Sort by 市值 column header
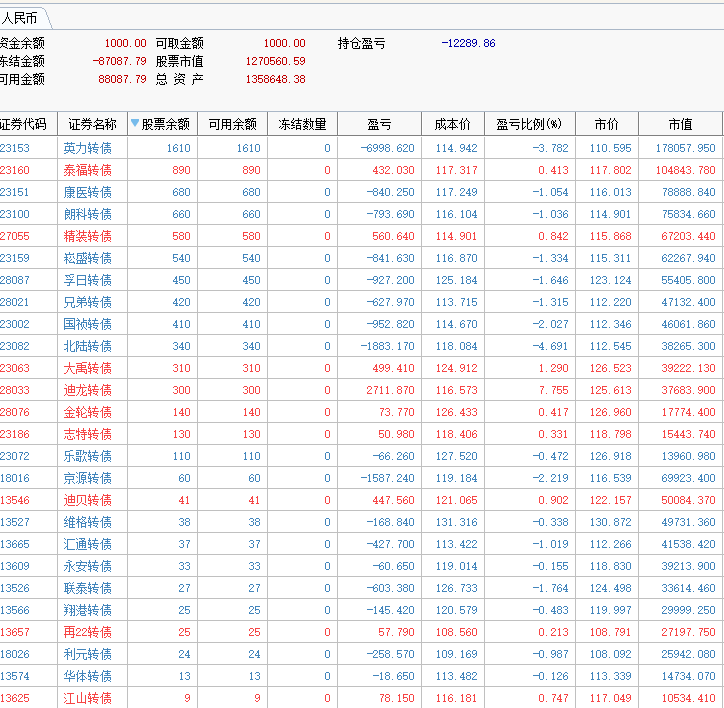 (x=680, y=124)
